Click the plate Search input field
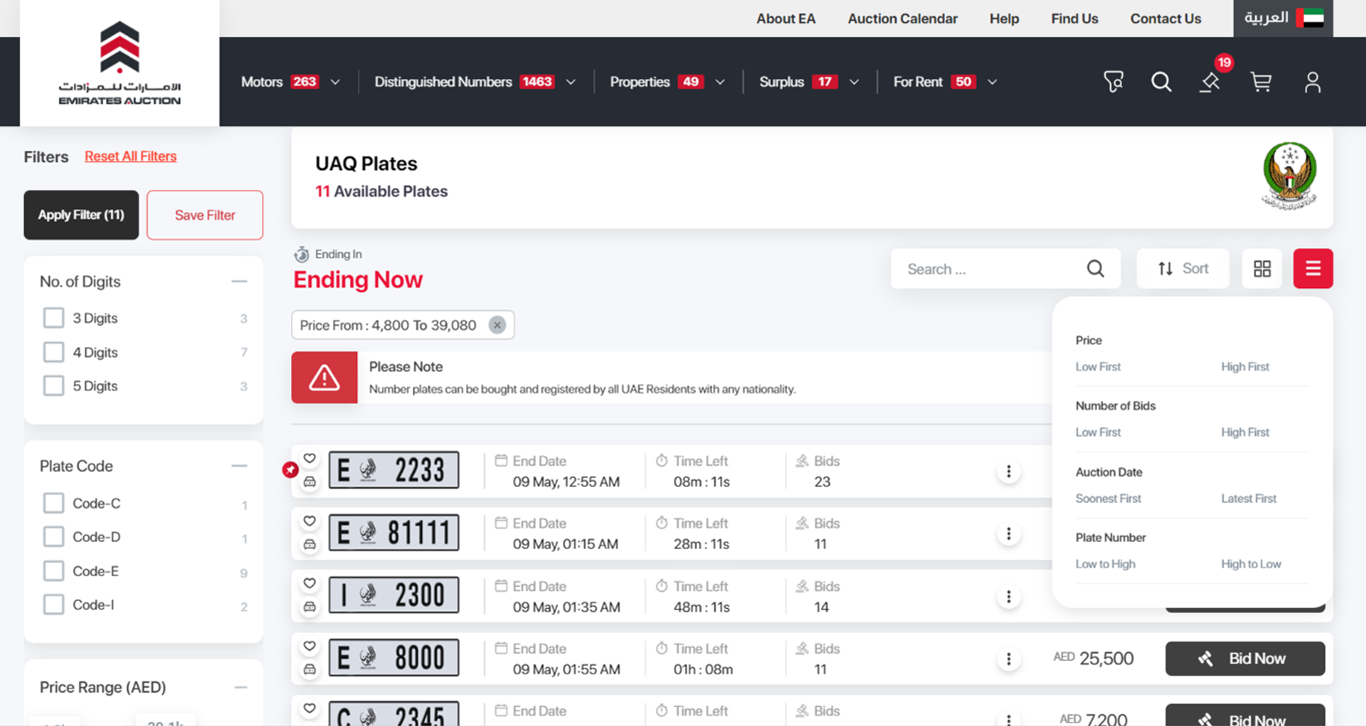The height and width of the screenshot is (726, 1366). (x=990, y=269)
